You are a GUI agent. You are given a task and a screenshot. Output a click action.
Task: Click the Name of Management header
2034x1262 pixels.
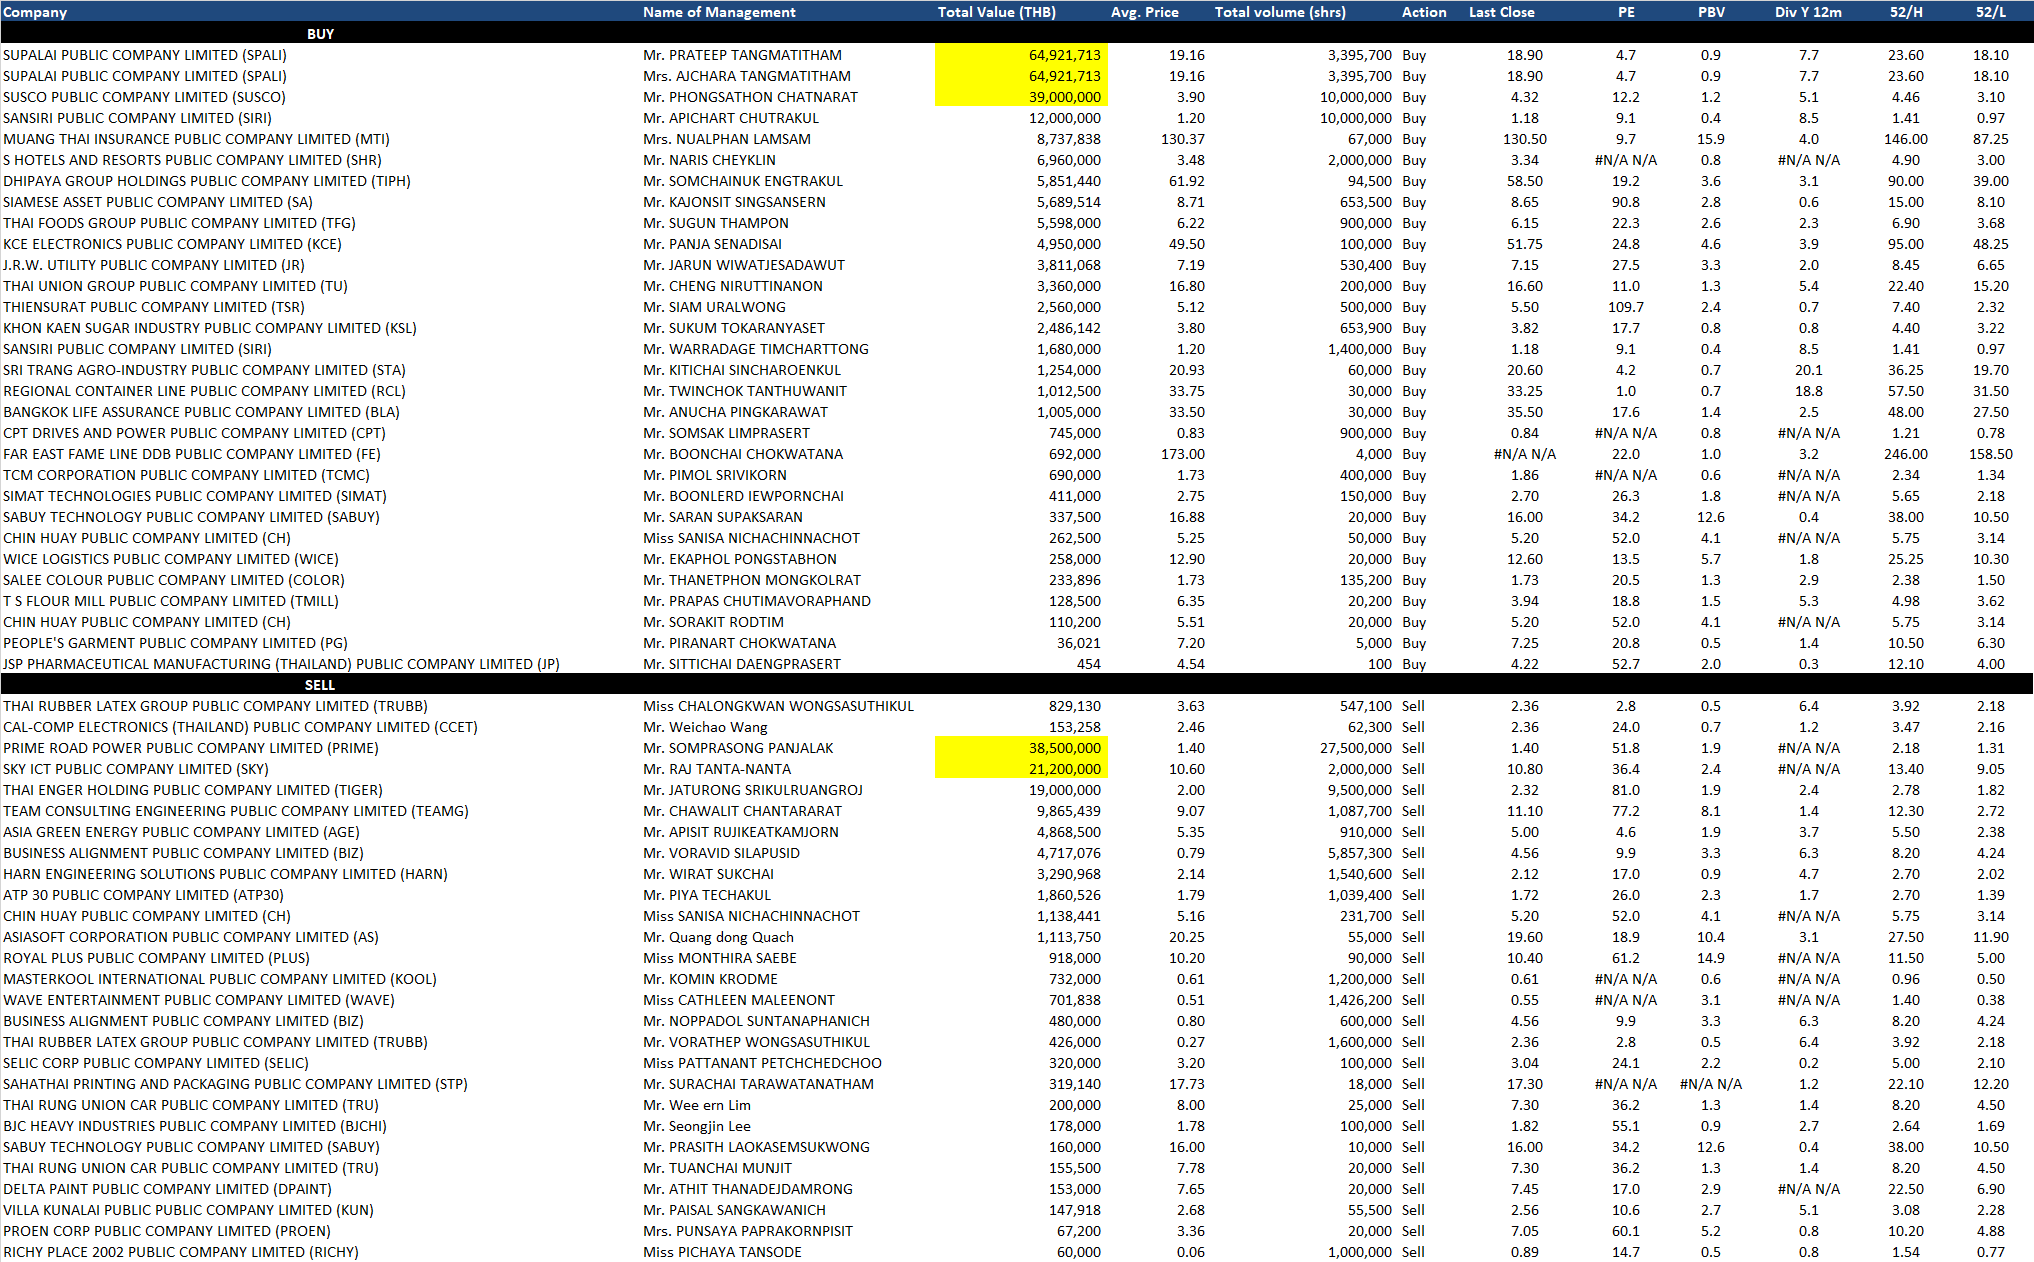(719, 12)
